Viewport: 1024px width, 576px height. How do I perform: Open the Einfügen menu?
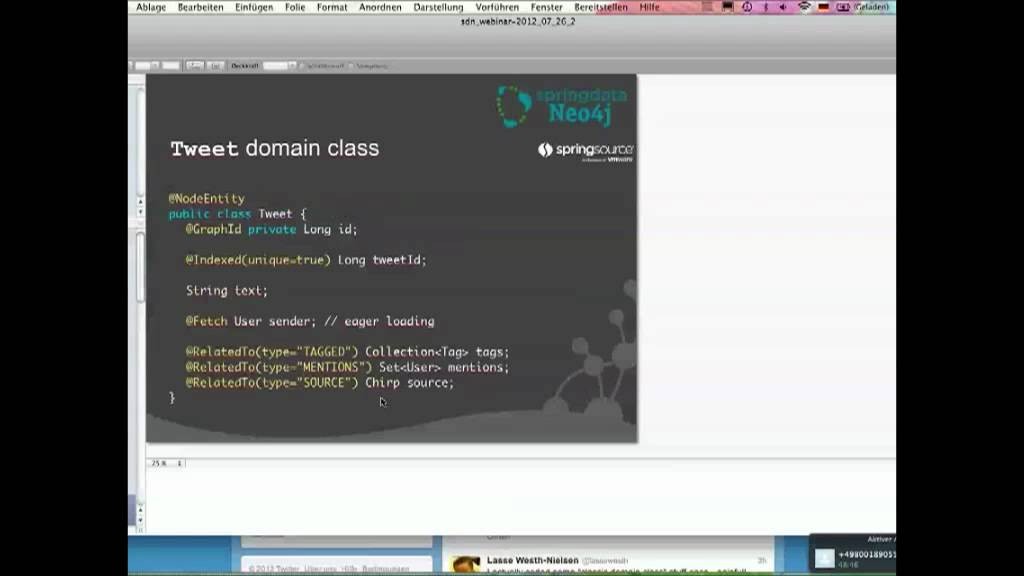pos(254,7)
